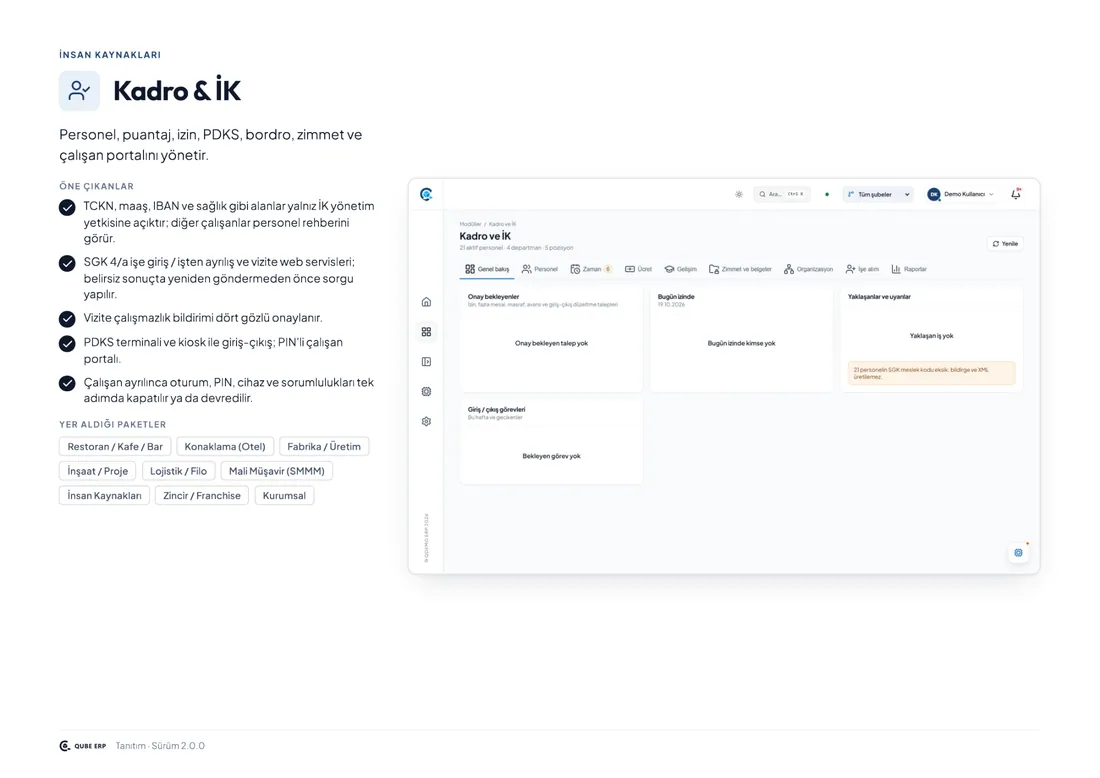1100x778 pixels.
Task: Toggle the sun theme switch in the header
Action: point(739,194)
